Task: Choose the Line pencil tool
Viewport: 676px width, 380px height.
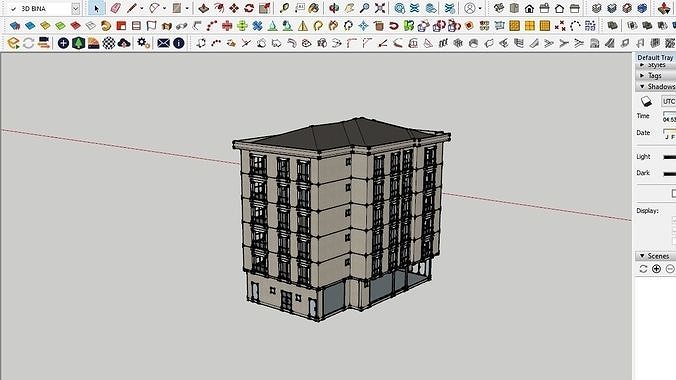Action: 131,8
